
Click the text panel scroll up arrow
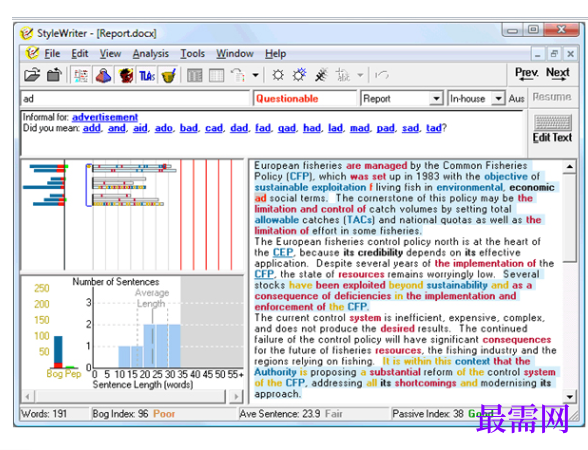(x=570, y=166)
